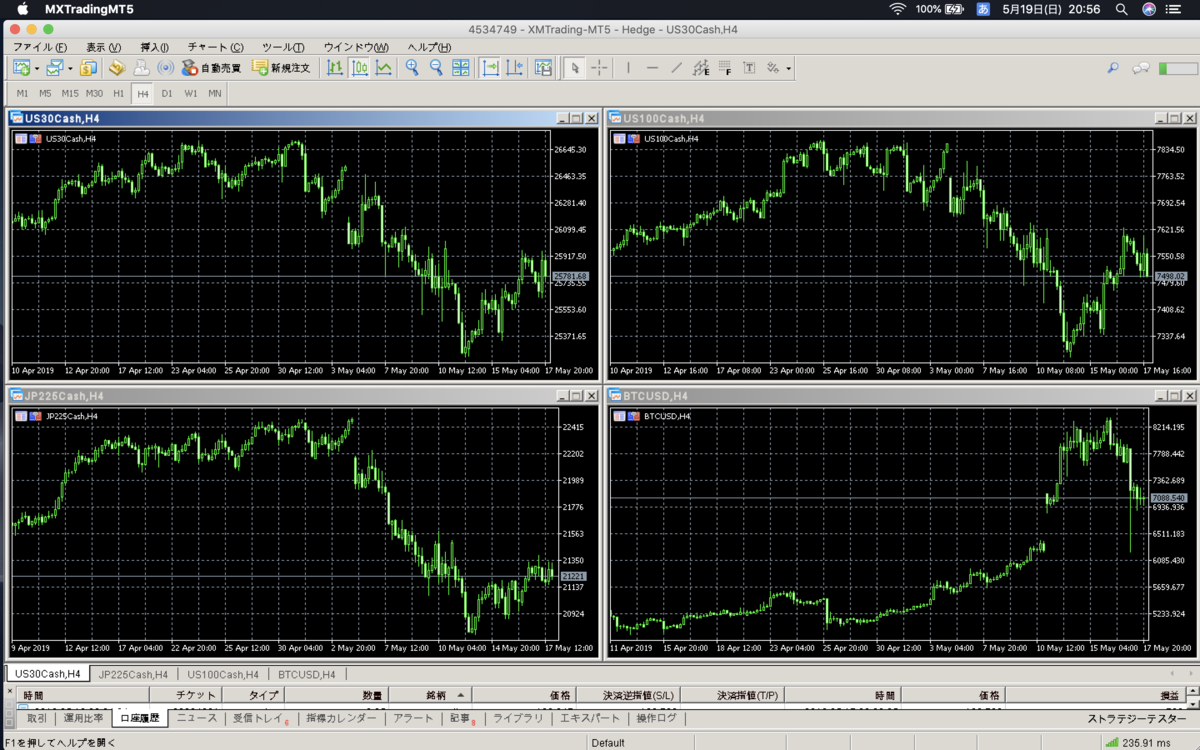This screenshot has height=750, width=1200.
Task: Open the indicators list icon
Action: 543,68
